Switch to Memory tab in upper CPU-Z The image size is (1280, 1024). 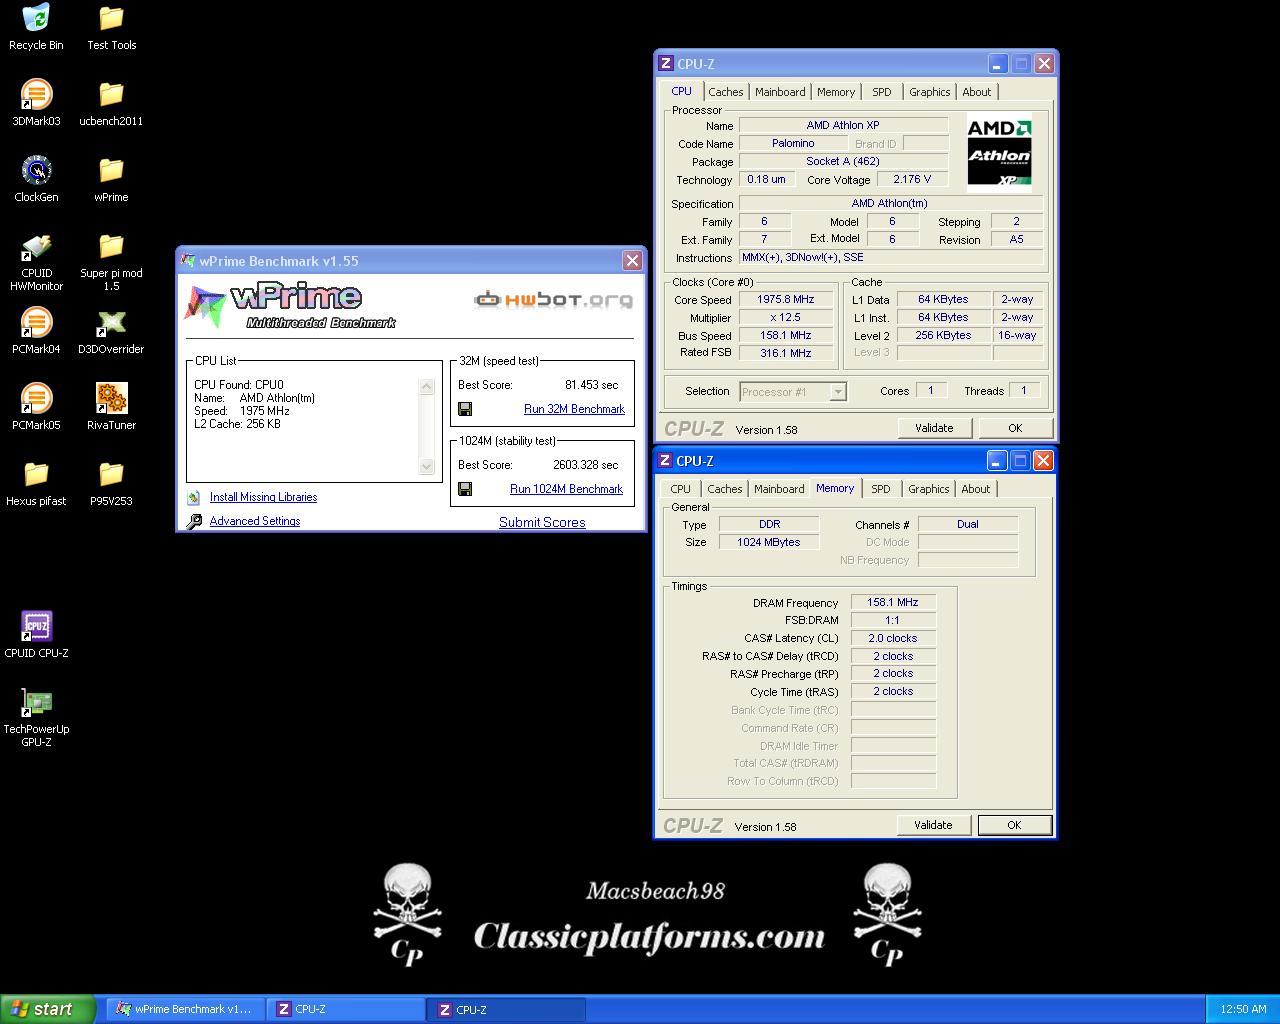point(836,92)
